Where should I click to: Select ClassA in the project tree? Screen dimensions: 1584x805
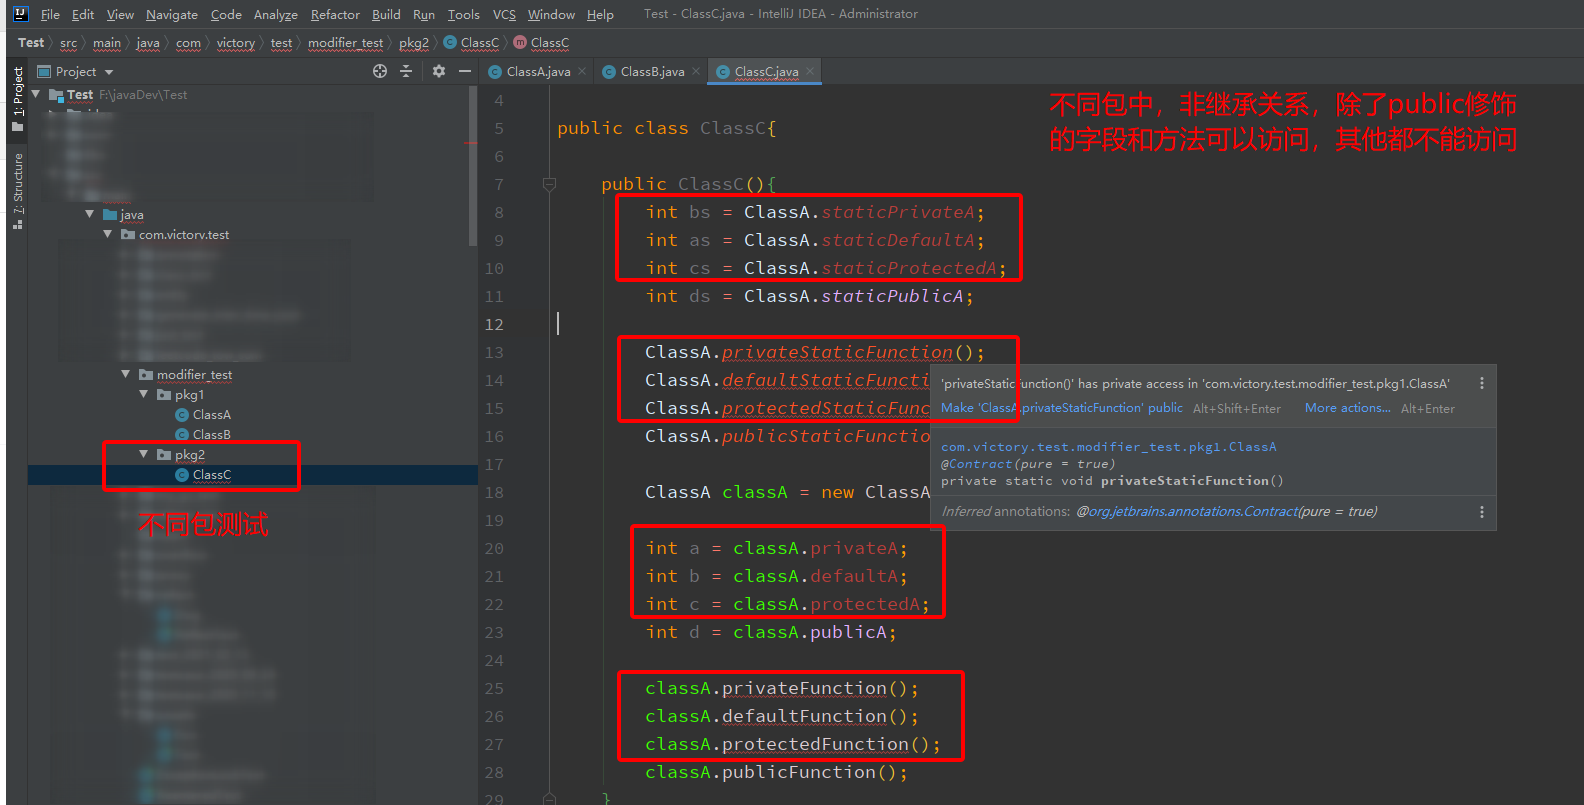(211, 414)
